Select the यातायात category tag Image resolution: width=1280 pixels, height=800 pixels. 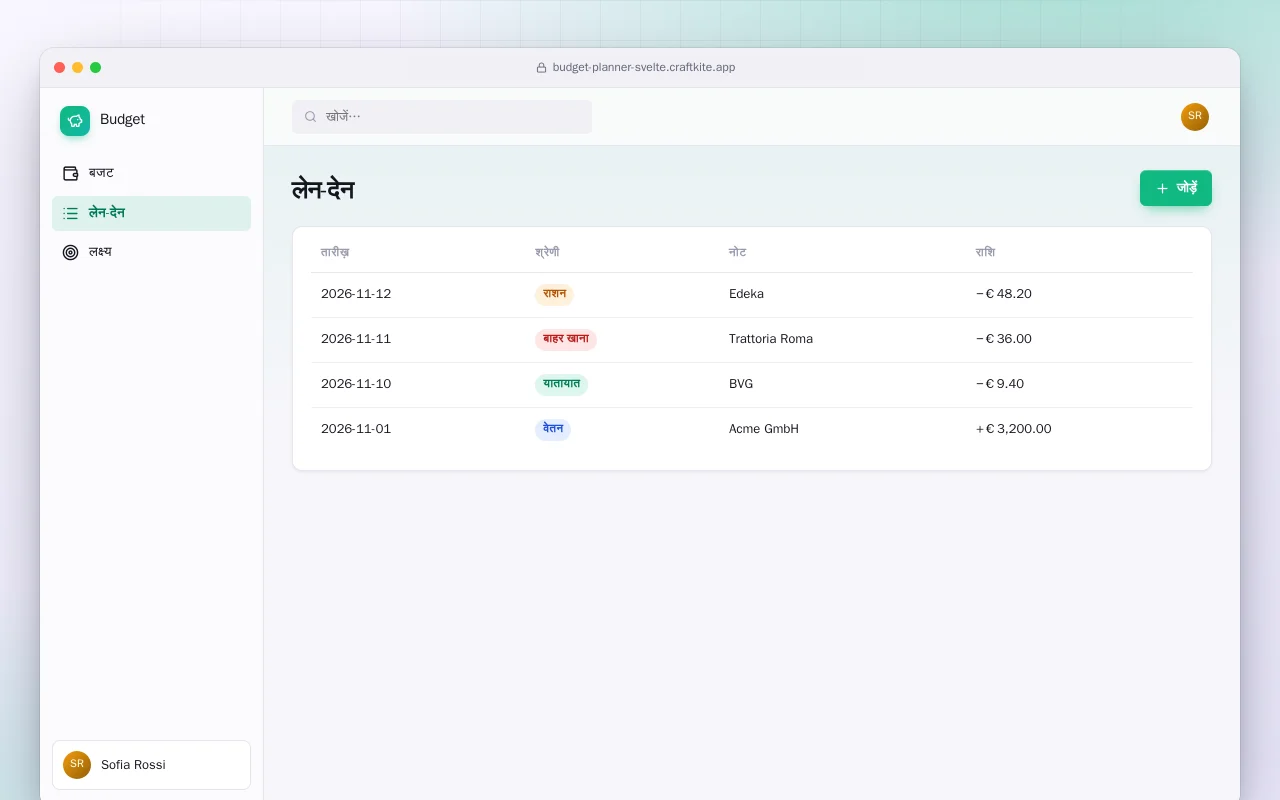[561, 384]
